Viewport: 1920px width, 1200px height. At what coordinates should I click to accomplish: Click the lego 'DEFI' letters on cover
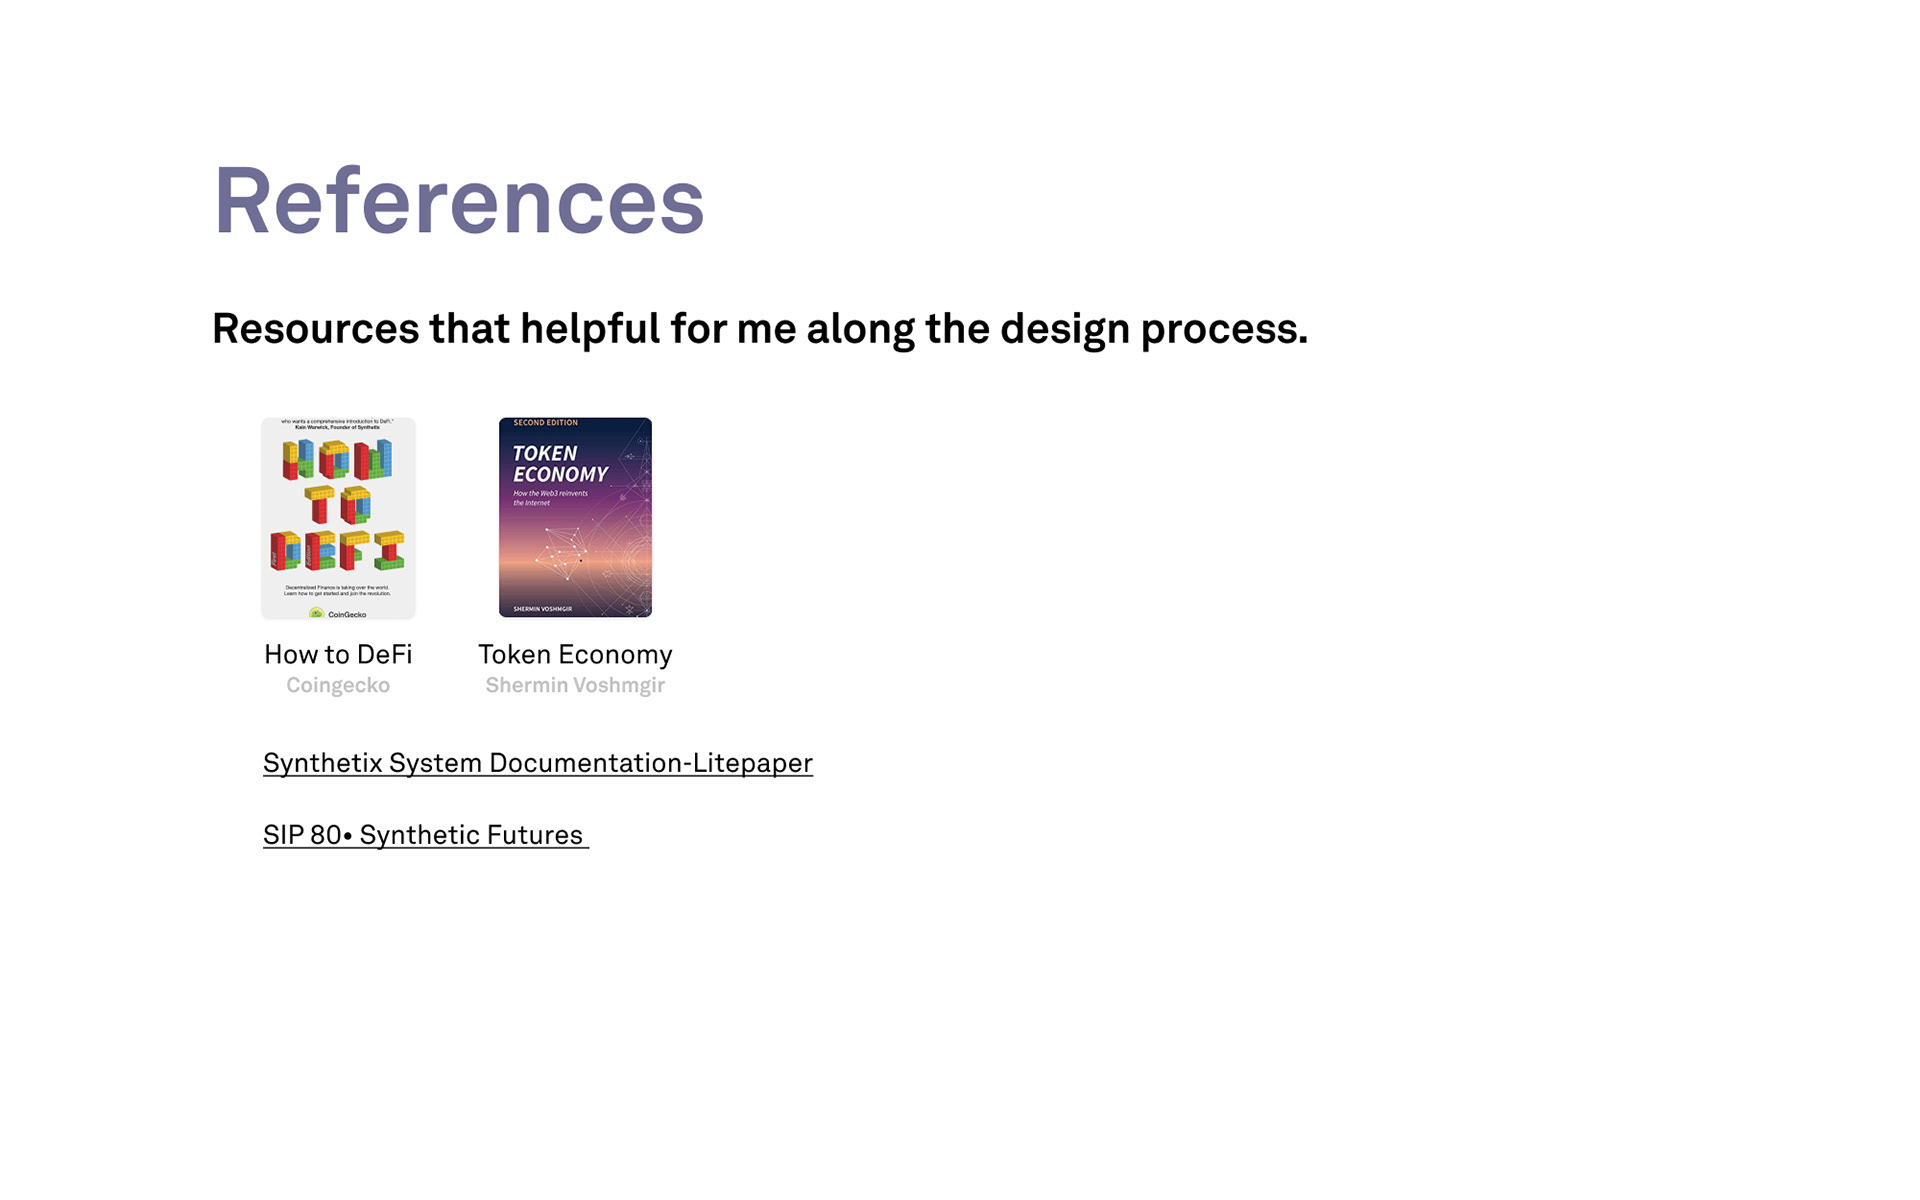(338, 551)
